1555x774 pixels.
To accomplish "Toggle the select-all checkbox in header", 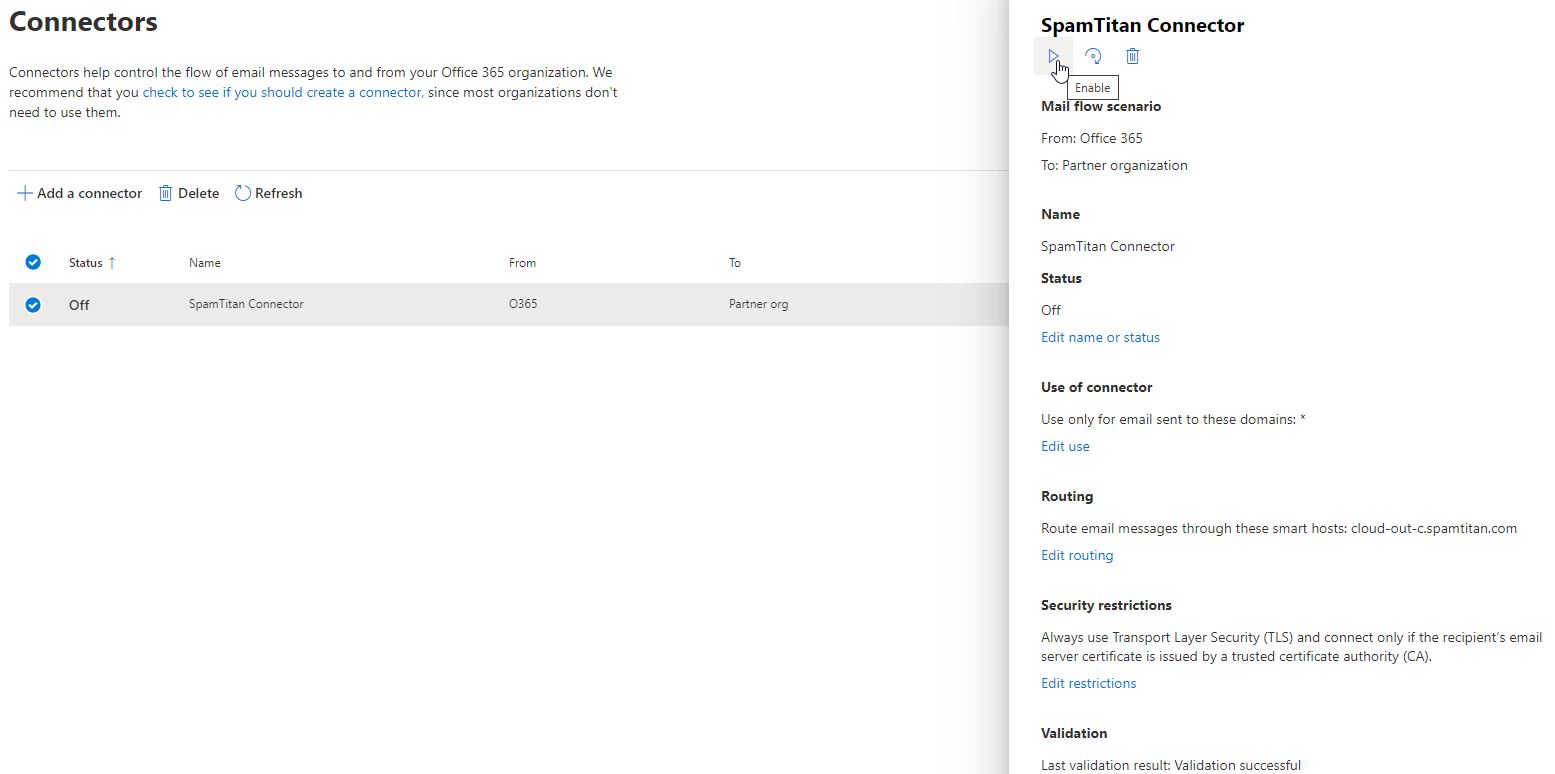I will [x=33, y=262].
